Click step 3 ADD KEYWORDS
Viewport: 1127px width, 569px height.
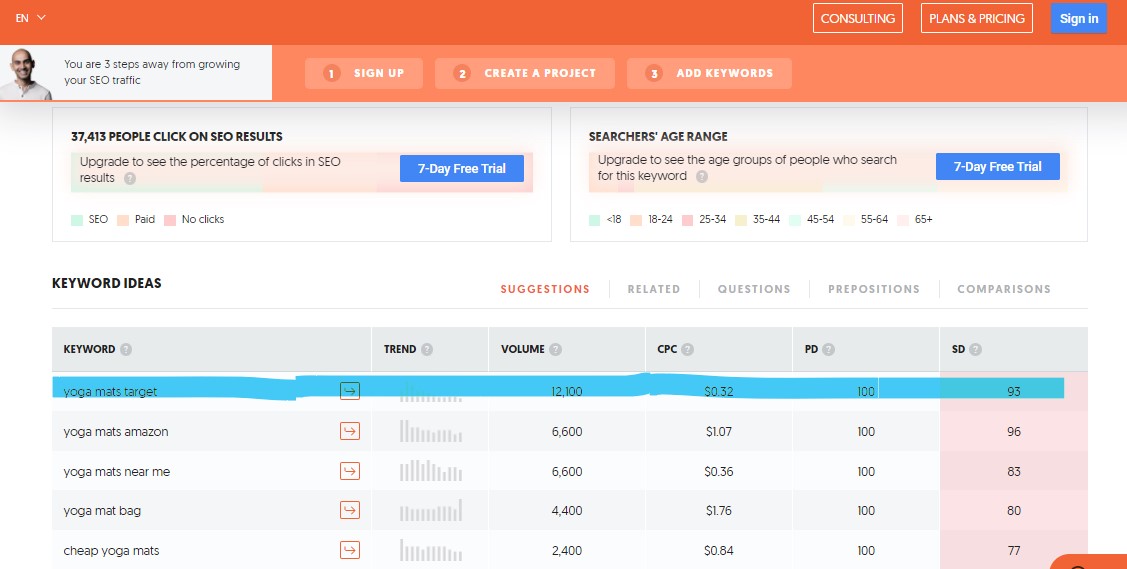pyautogui.click(x=709, y=73)
